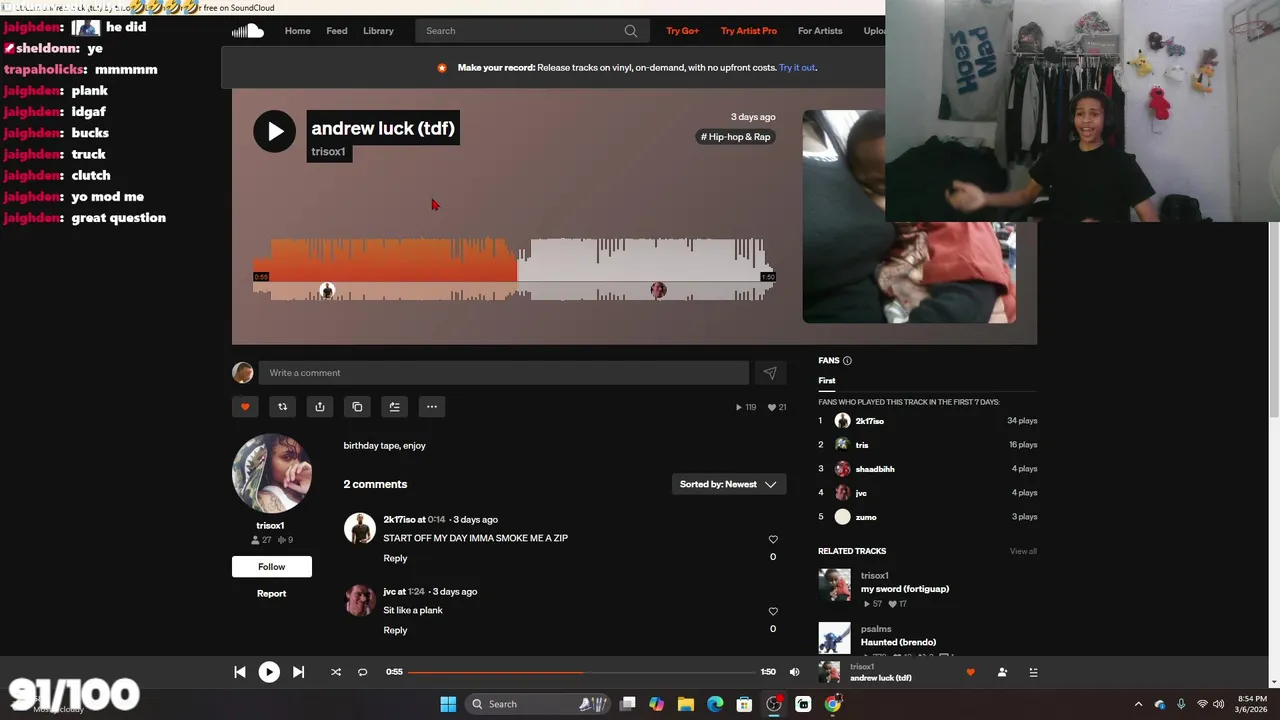The height and width of the screenshot is (720, 1280).
Task: Open fan zumo profile
Action: (x=866, y=517)
